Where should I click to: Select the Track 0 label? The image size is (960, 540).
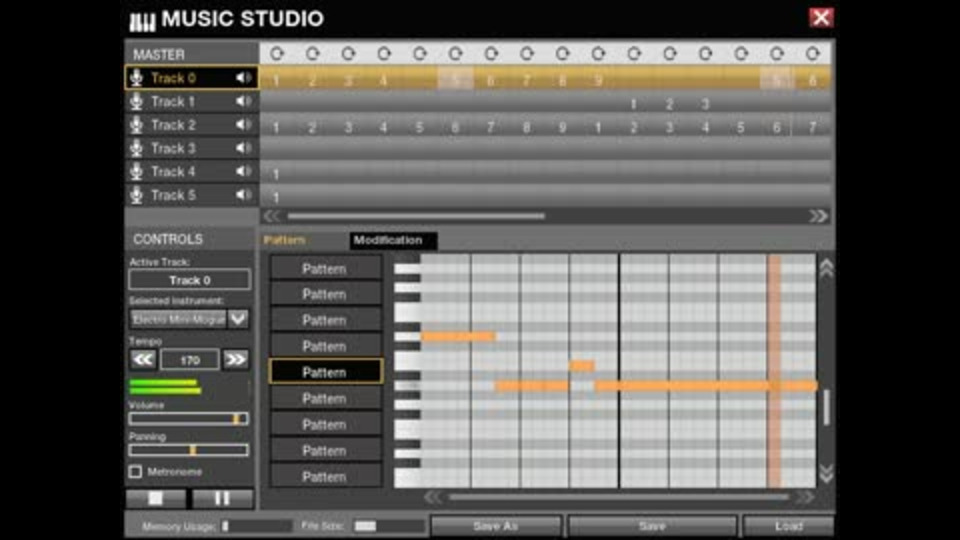tap(173, 78)
